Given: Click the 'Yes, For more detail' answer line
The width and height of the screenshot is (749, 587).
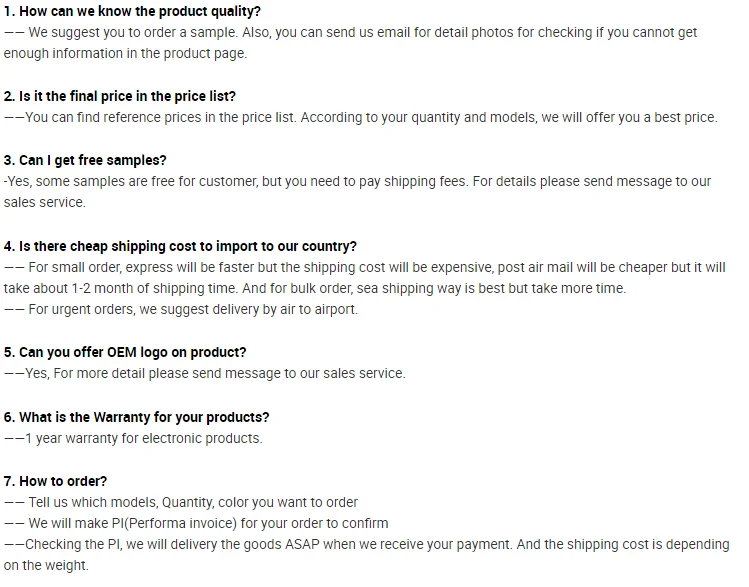Looking at the screenshot, I should pos(205,373).
